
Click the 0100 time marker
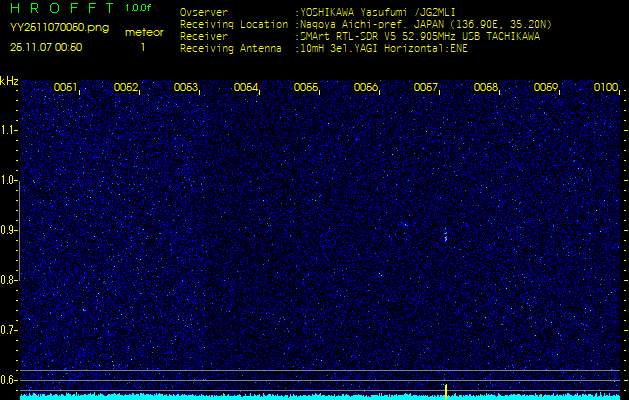click(x=605, y=88)
